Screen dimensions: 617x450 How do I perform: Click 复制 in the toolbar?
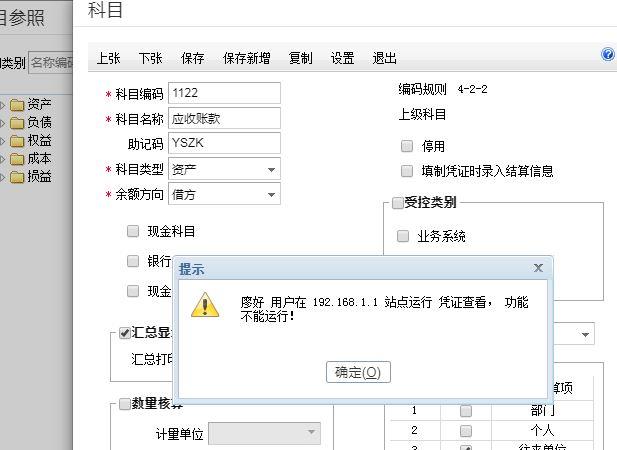[301, 58]
